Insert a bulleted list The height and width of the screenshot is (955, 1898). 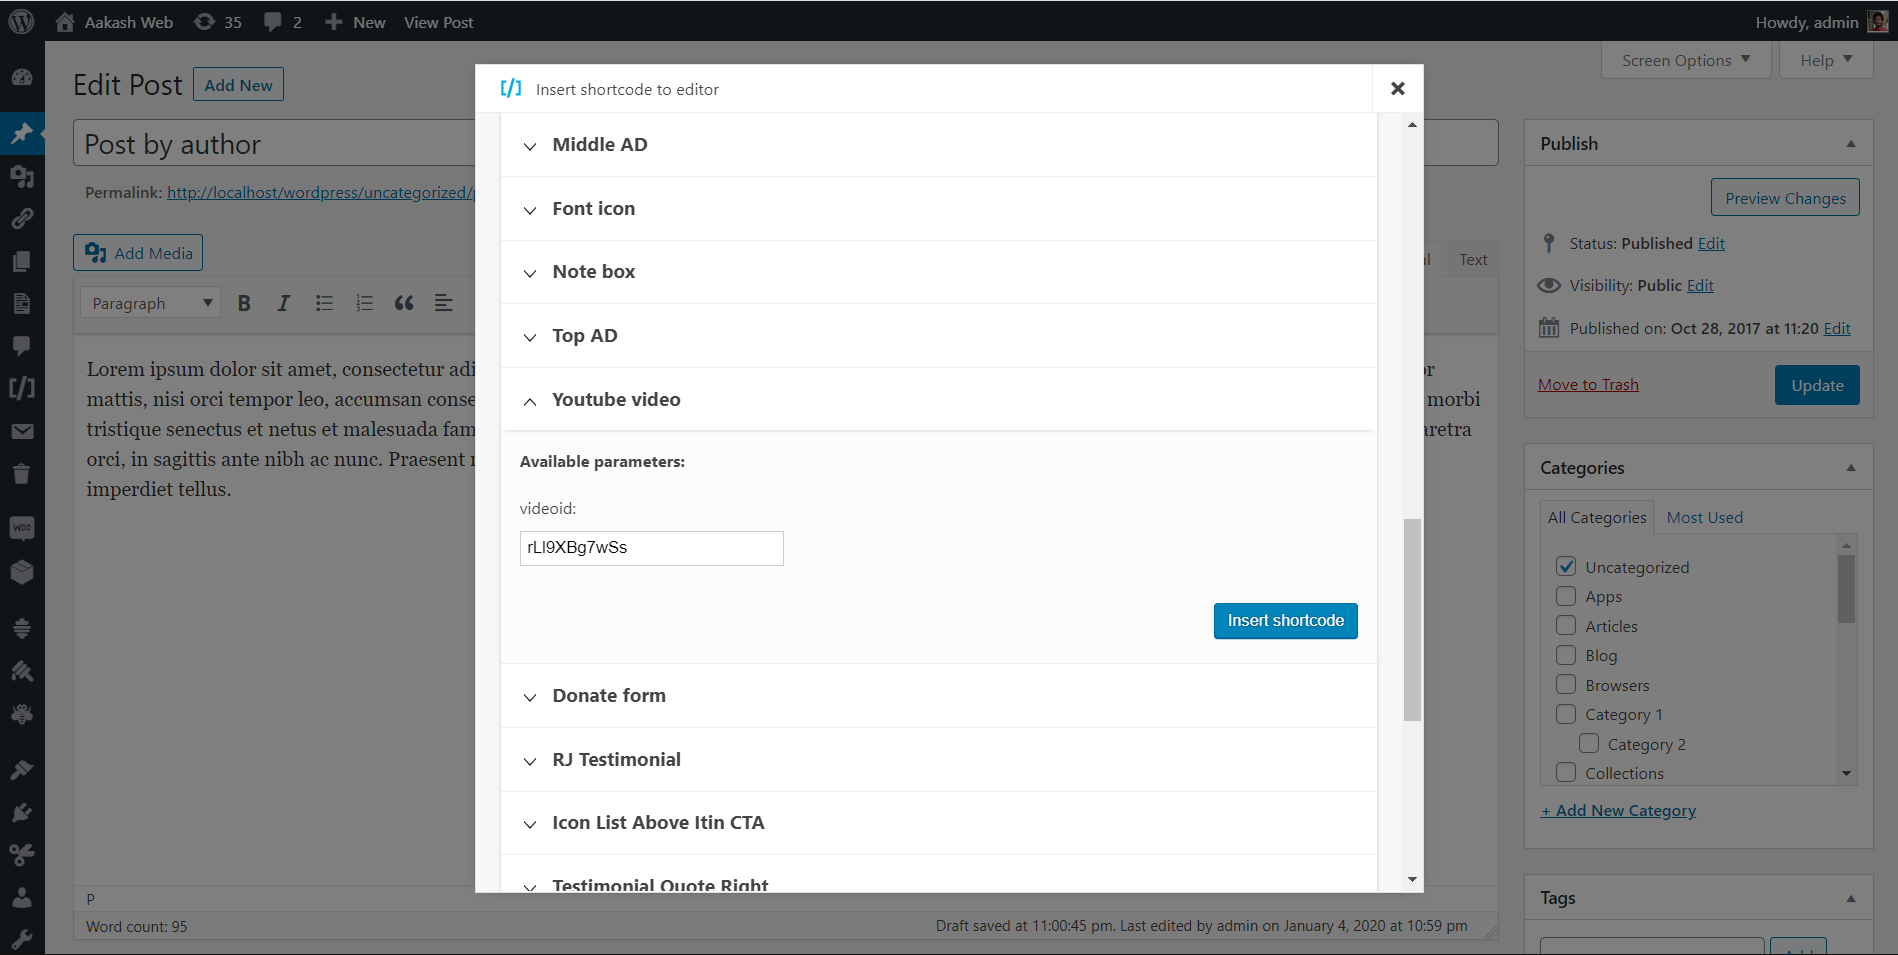click(324, 303)
